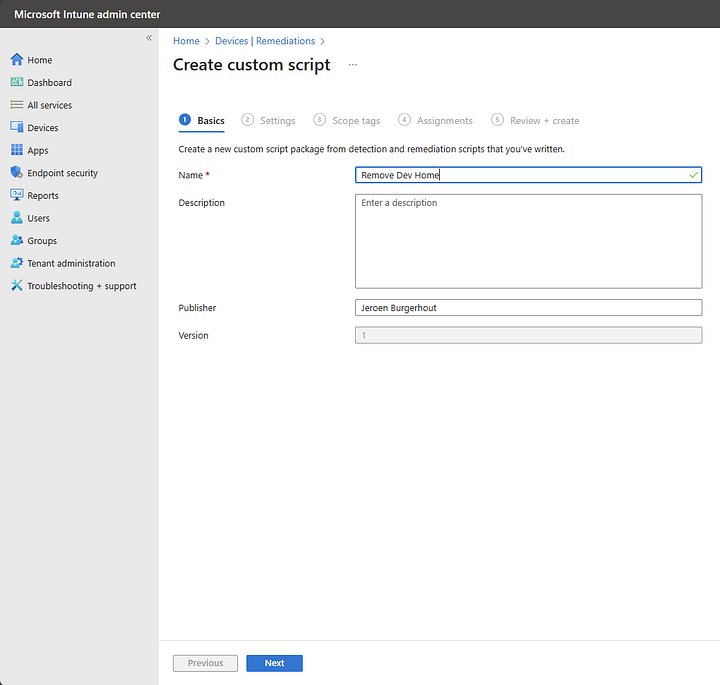Image resolution: width=720 pixels, height=685 pixels.
Task: Open the Apps grid icon
Action: click(17, 150)
